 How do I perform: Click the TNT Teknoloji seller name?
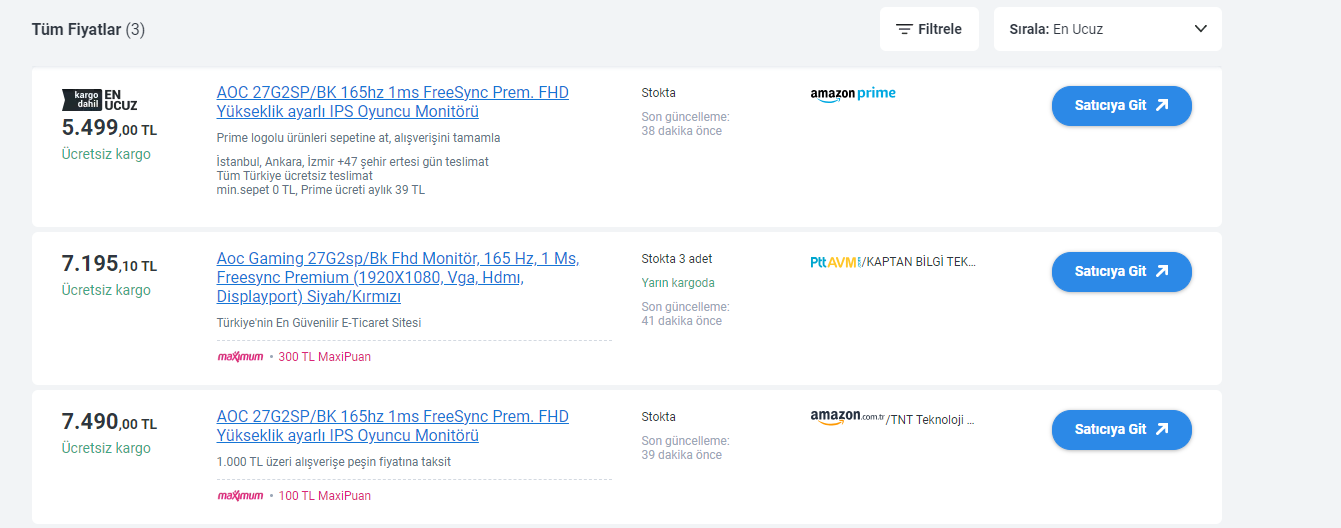point(932,420)
